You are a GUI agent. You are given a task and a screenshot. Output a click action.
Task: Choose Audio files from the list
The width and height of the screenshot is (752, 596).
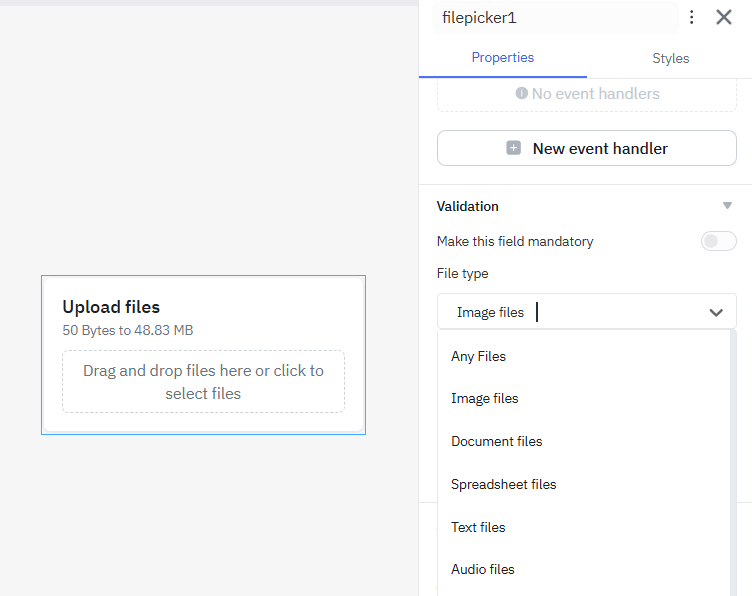click(x=483, y=569)
